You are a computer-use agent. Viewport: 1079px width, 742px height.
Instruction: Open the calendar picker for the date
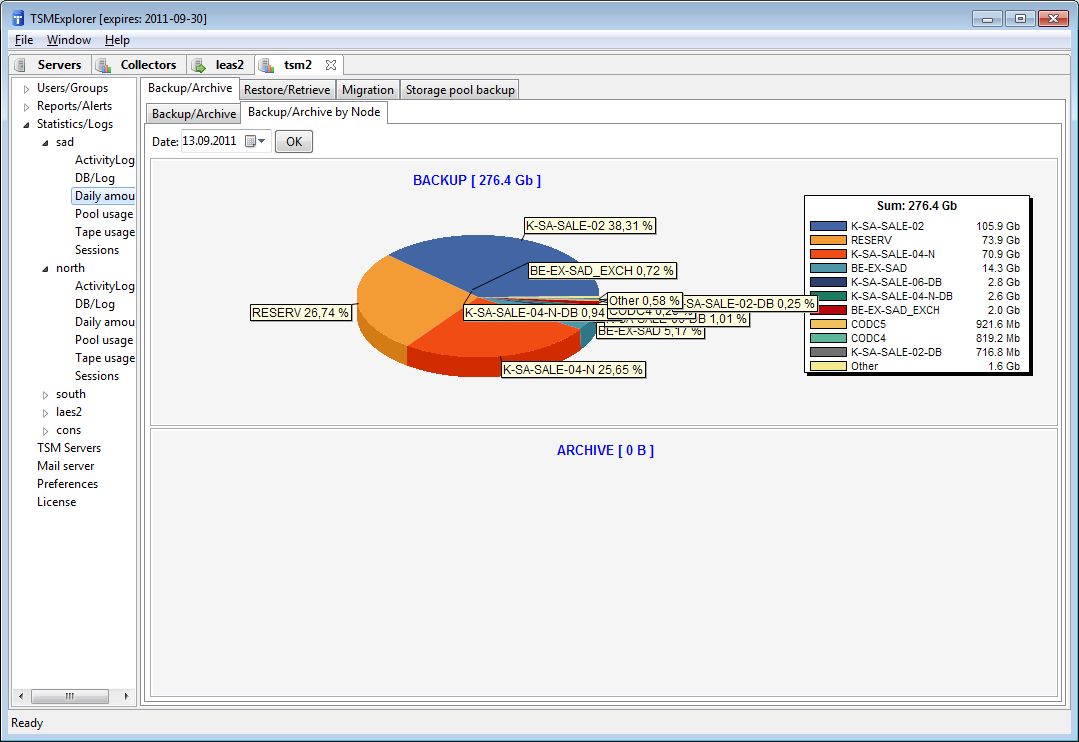[x=255, y=141]
